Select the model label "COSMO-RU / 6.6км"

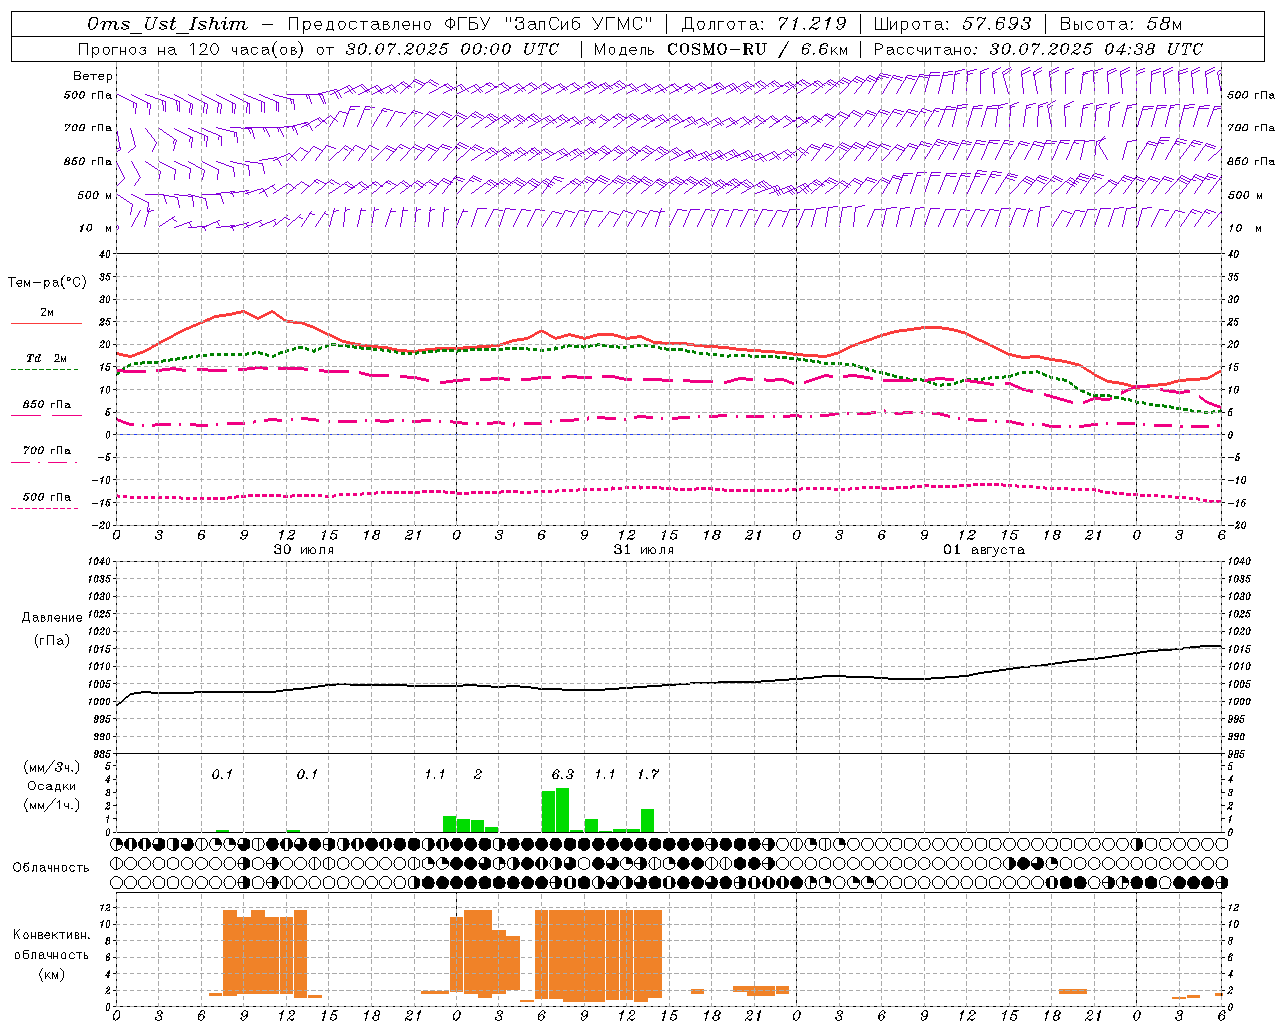757,49
